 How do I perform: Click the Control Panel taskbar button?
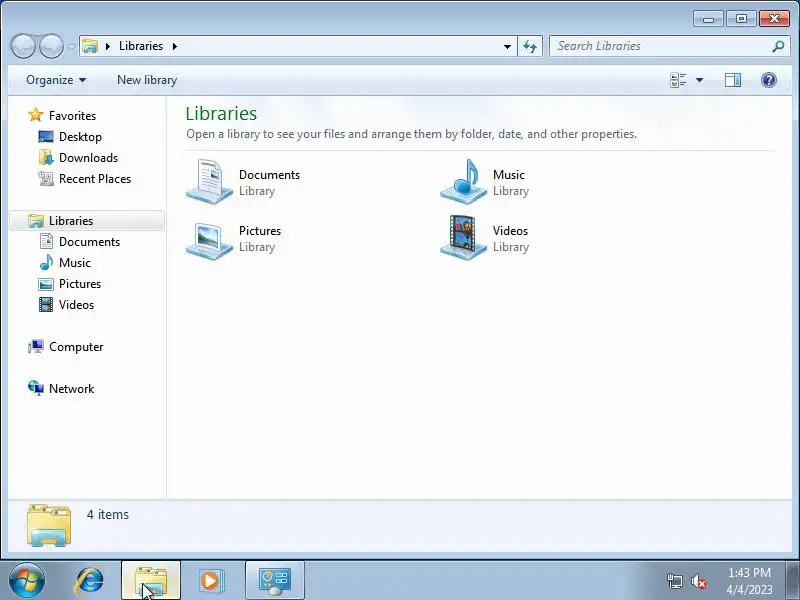tap(274, 581)
